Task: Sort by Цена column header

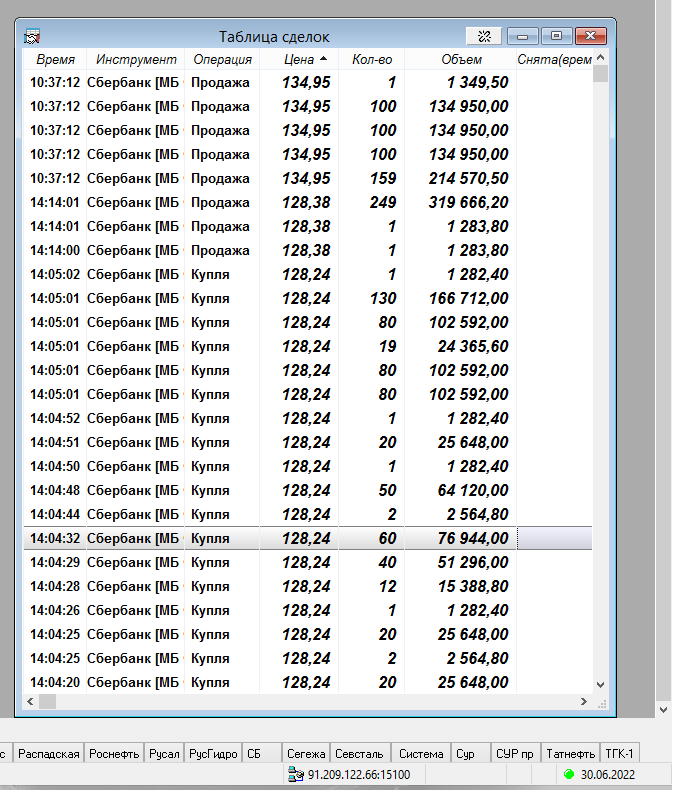Action: 299,59
